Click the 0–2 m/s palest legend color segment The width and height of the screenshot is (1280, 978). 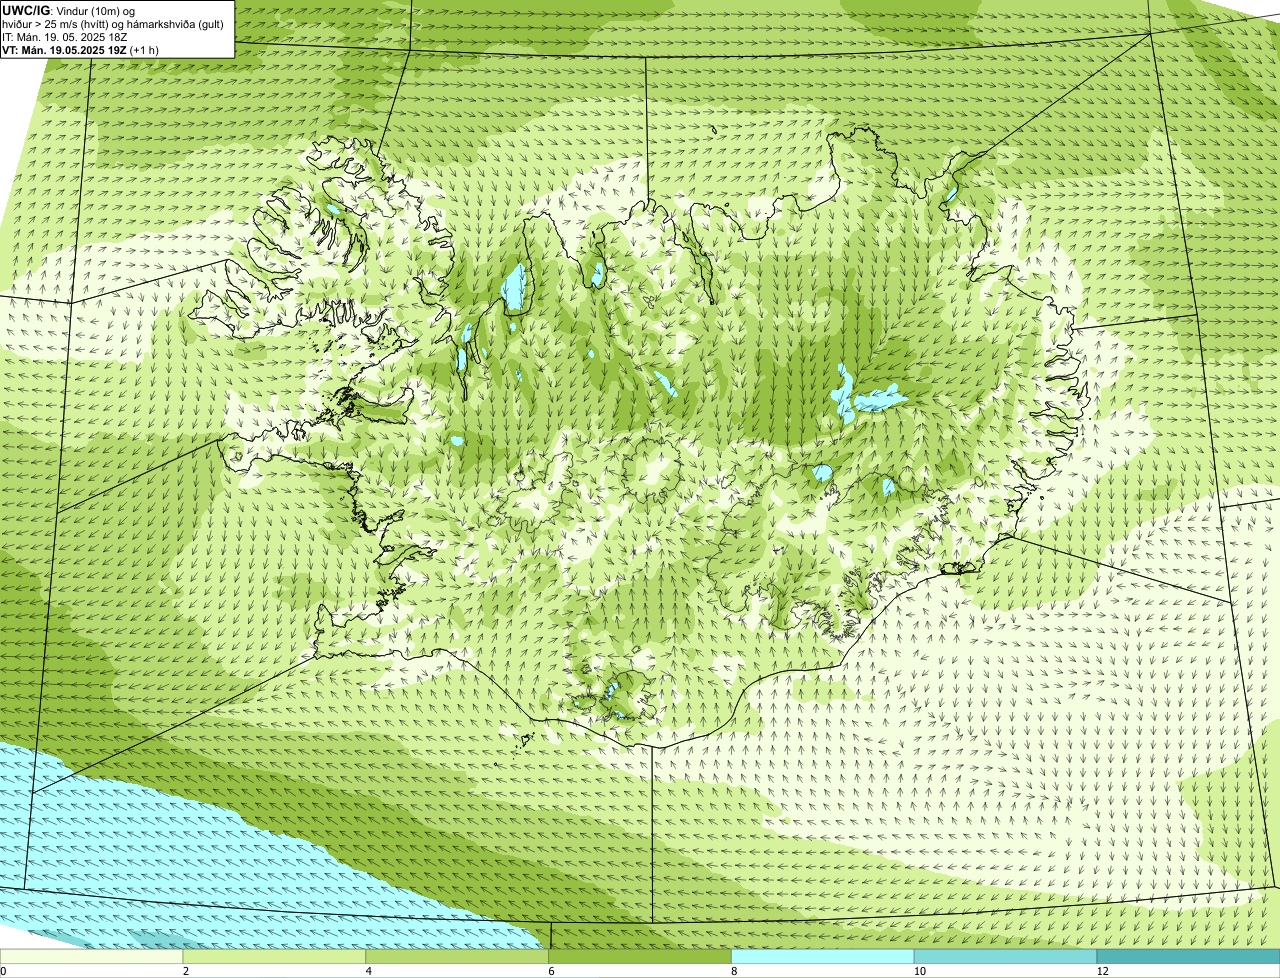(x=92, y=957)
